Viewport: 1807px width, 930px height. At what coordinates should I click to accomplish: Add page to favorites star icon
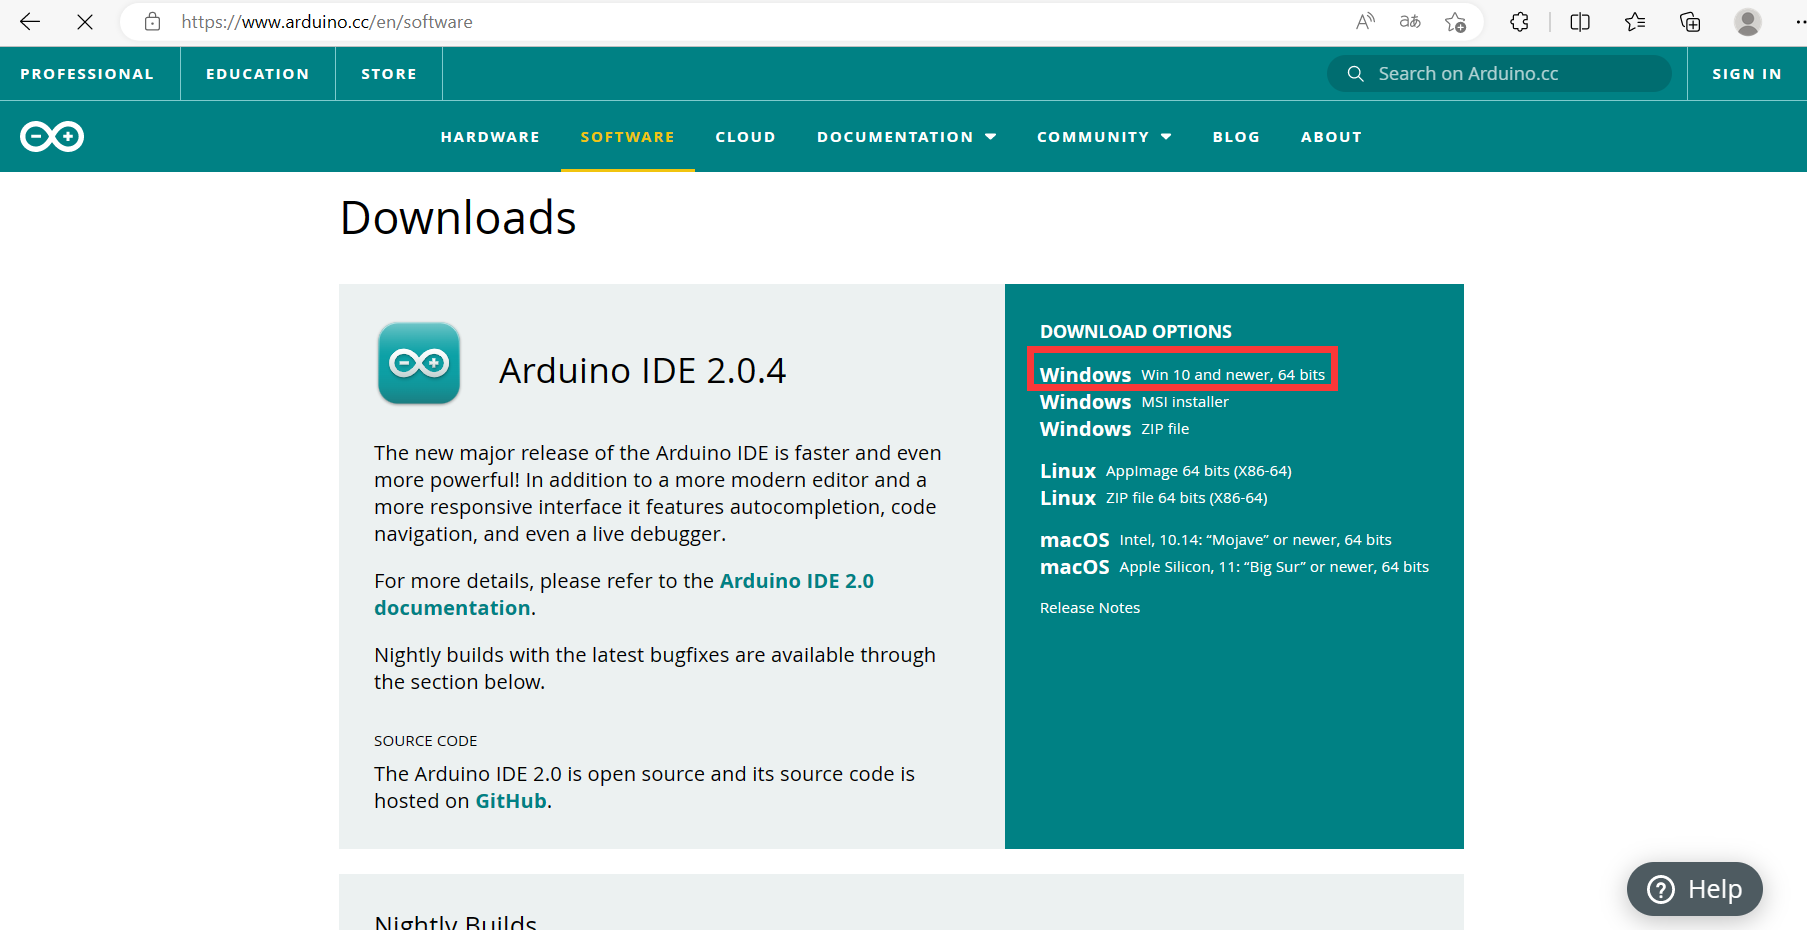coord(1456,22)
